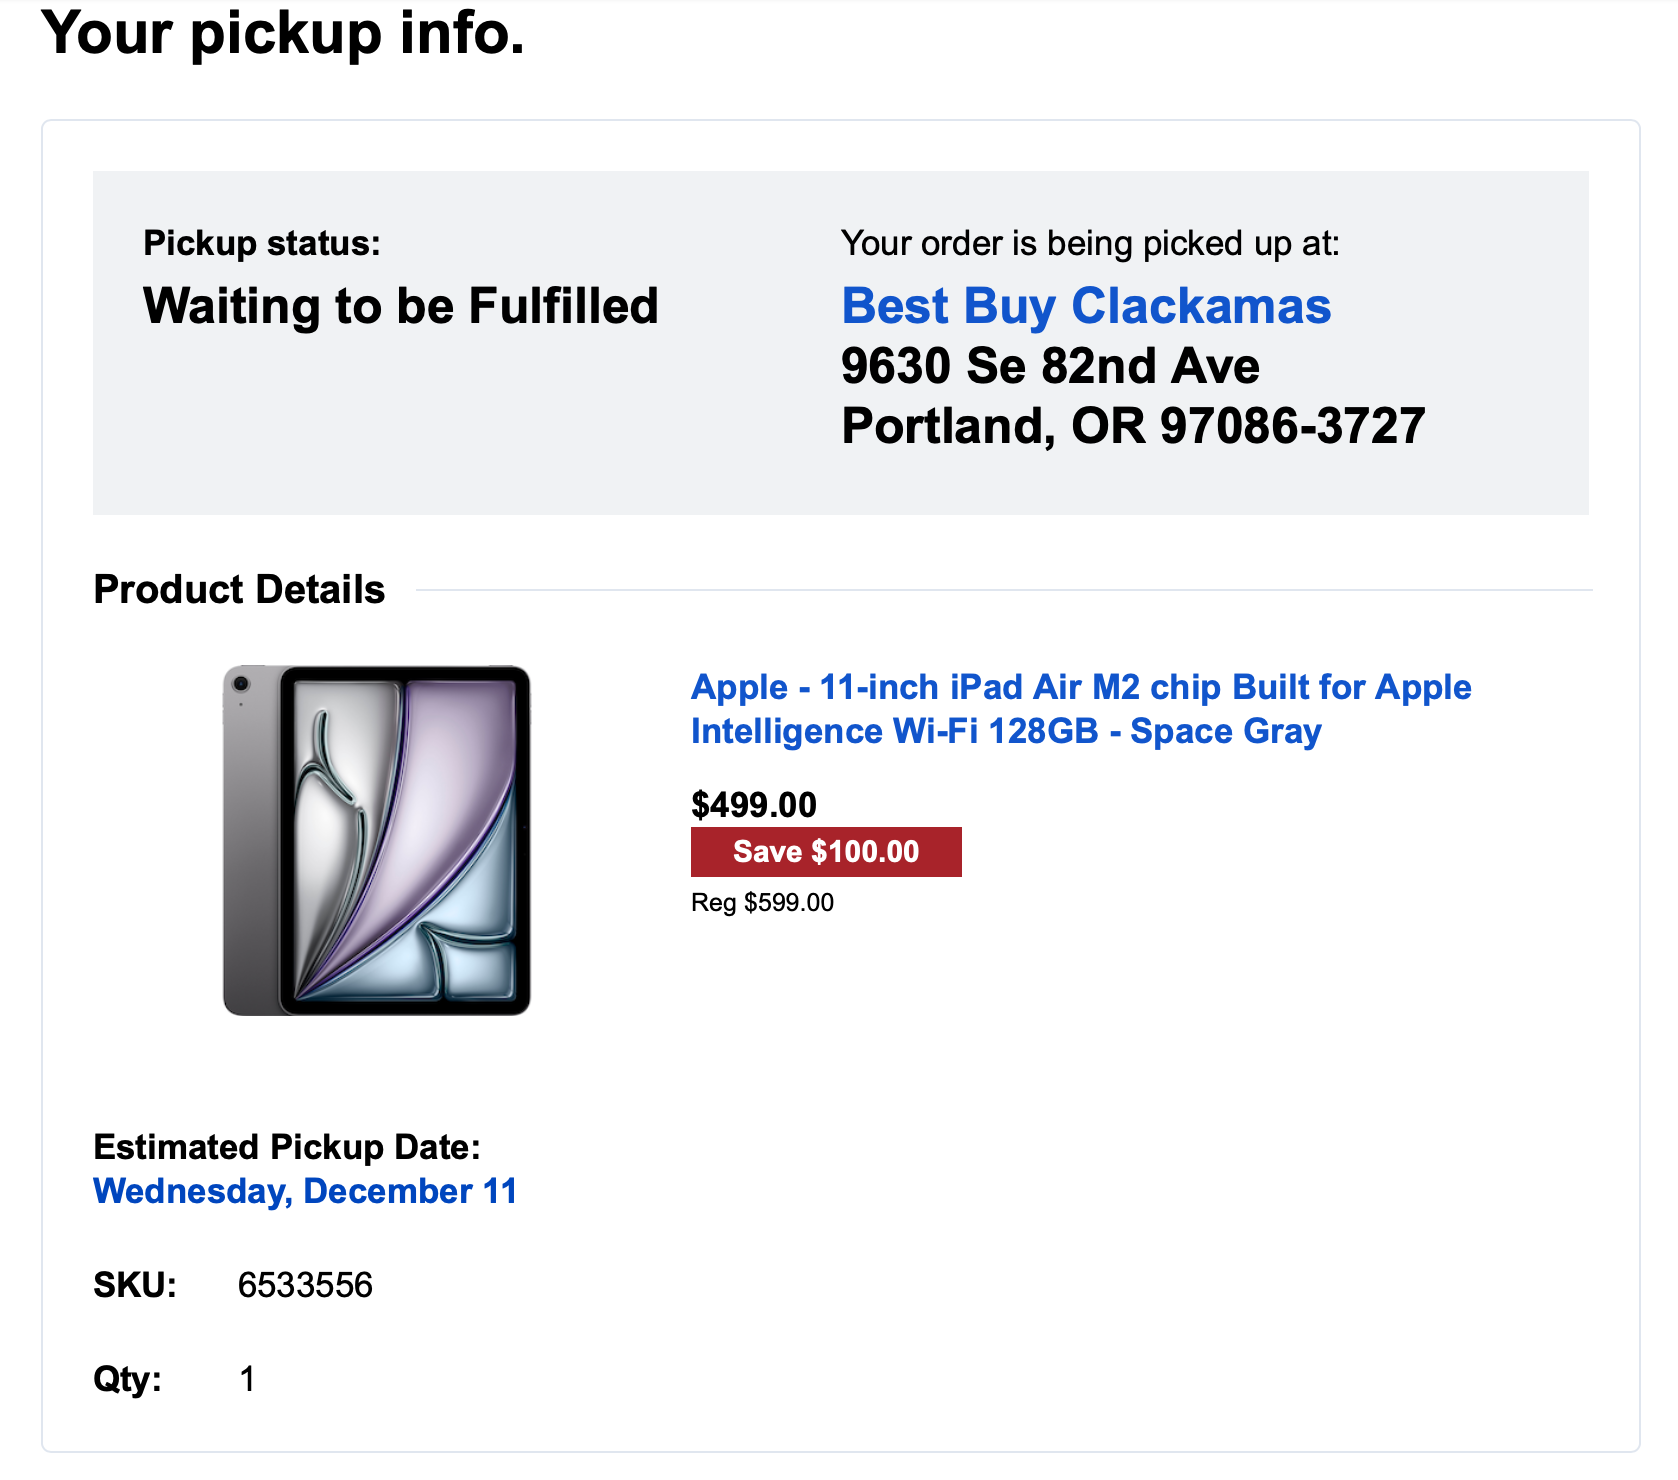This screenshot has width=1678, height=1480.
Task: Click the Reg $599.00 regular price
Action: [762, 903]
